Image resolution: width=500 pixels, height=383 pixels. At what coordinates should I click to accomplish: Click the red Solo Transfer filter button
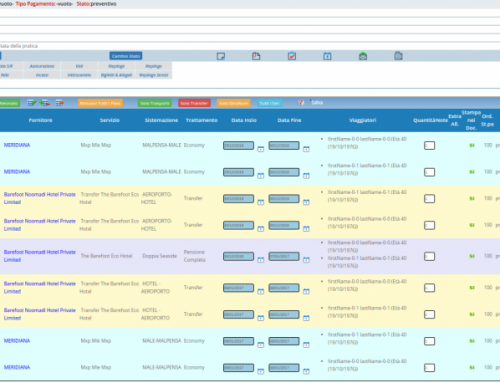click(x=194, y=103)
